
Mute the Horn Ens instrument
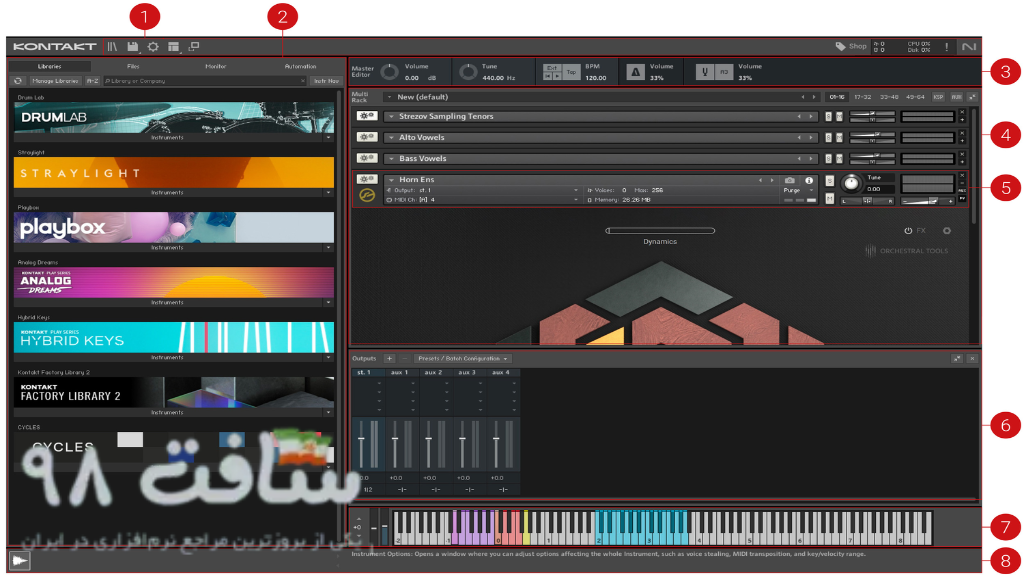pos(829,199)
